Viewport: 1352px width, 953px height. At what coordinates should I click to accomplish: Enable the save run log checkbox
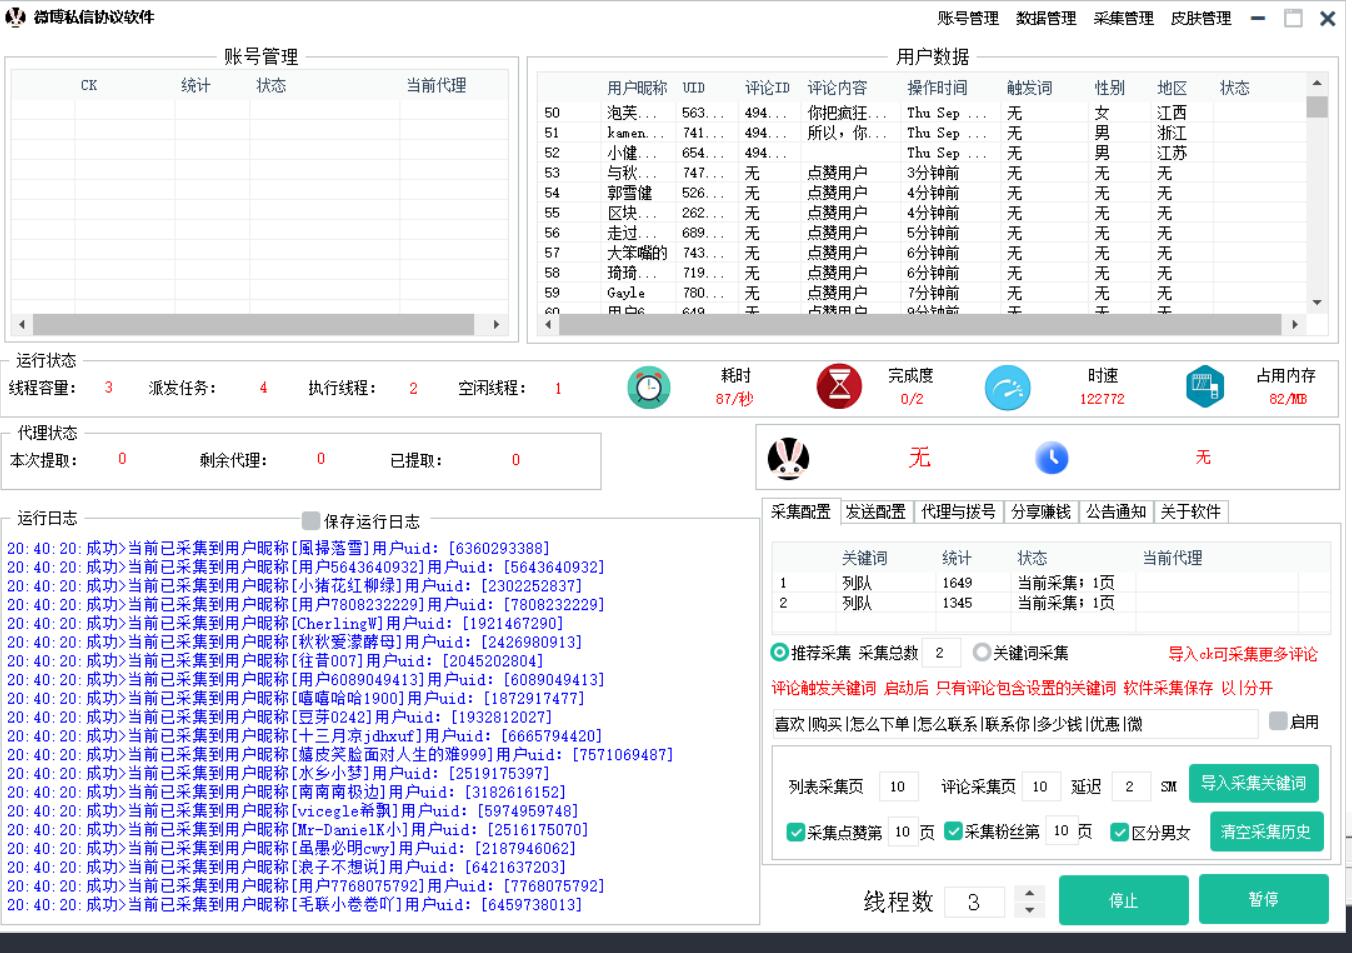click(311, 521)
